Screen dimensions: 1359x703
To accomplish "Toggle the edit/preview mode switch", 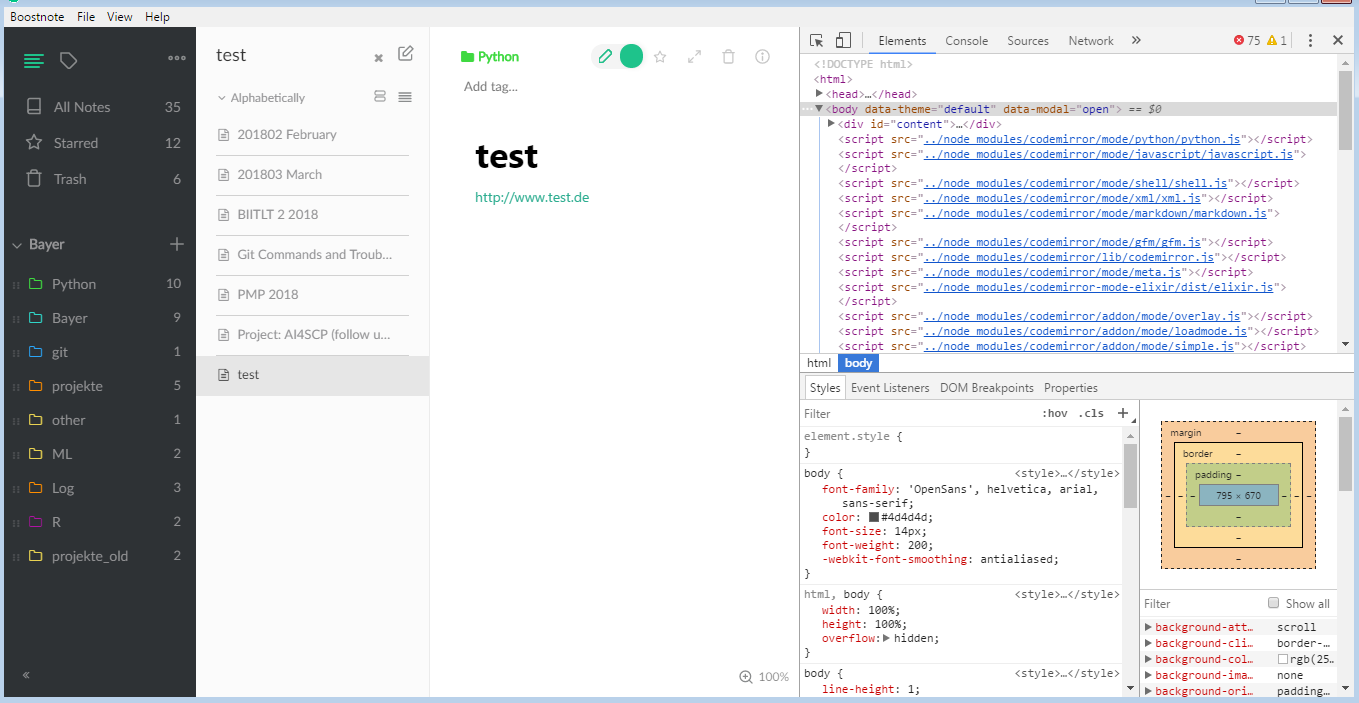I will (617, 57).
